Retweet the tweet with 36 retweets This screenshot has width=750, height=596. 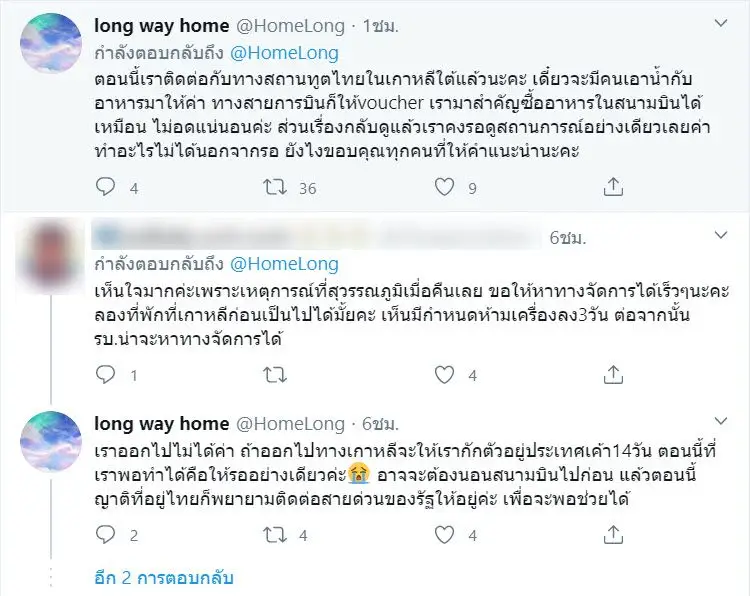coord(272,186)
